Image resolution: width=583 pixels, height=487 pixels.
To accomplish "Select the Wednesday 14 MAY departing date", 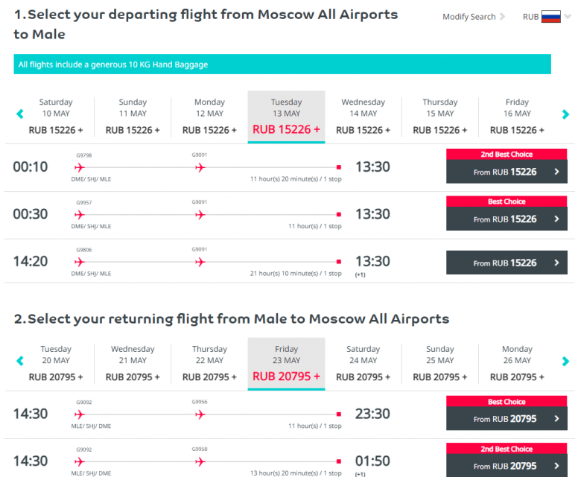I will [x=363, y=117].
